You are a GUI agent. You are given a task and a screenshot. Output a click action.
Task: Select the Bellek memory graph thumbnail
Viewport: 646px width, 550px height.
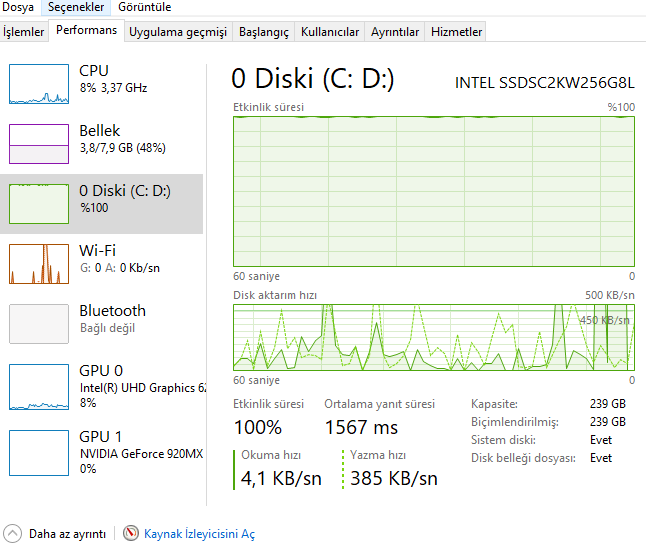point(39,144)
